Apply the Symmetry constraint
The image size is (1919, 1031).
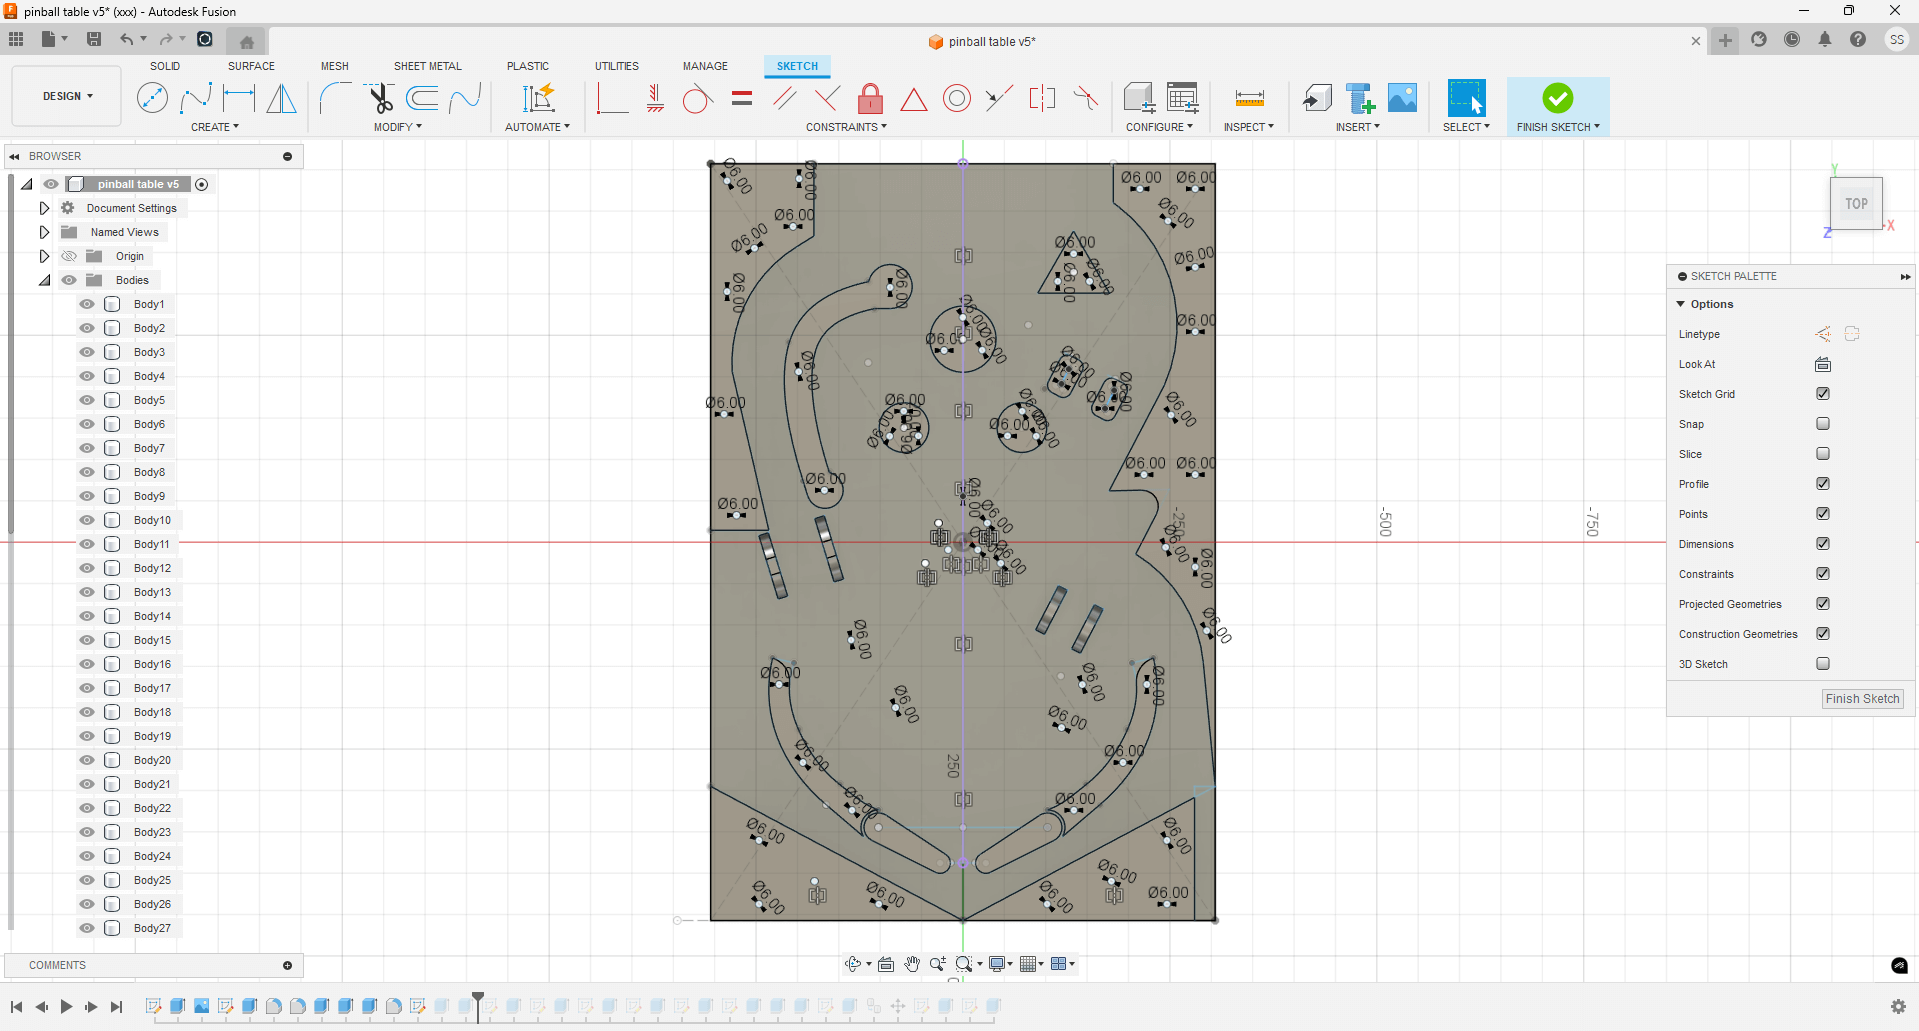[x=1042, y=98]
